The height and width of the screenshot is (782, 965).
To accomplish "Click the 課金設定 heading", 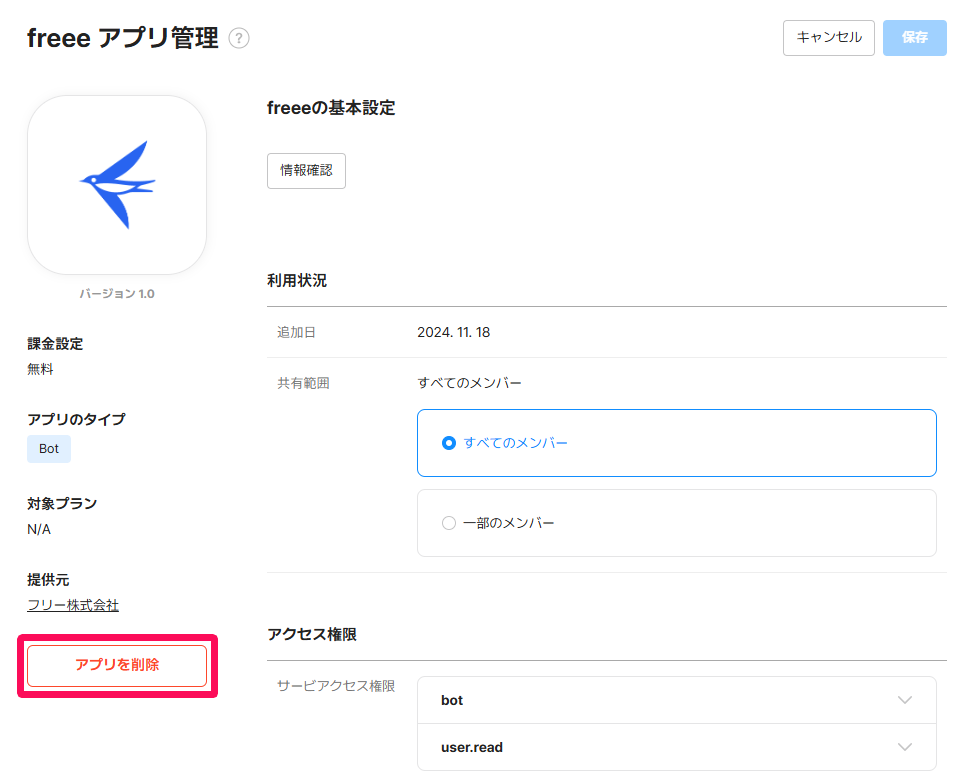I will (x=55, y=344).
